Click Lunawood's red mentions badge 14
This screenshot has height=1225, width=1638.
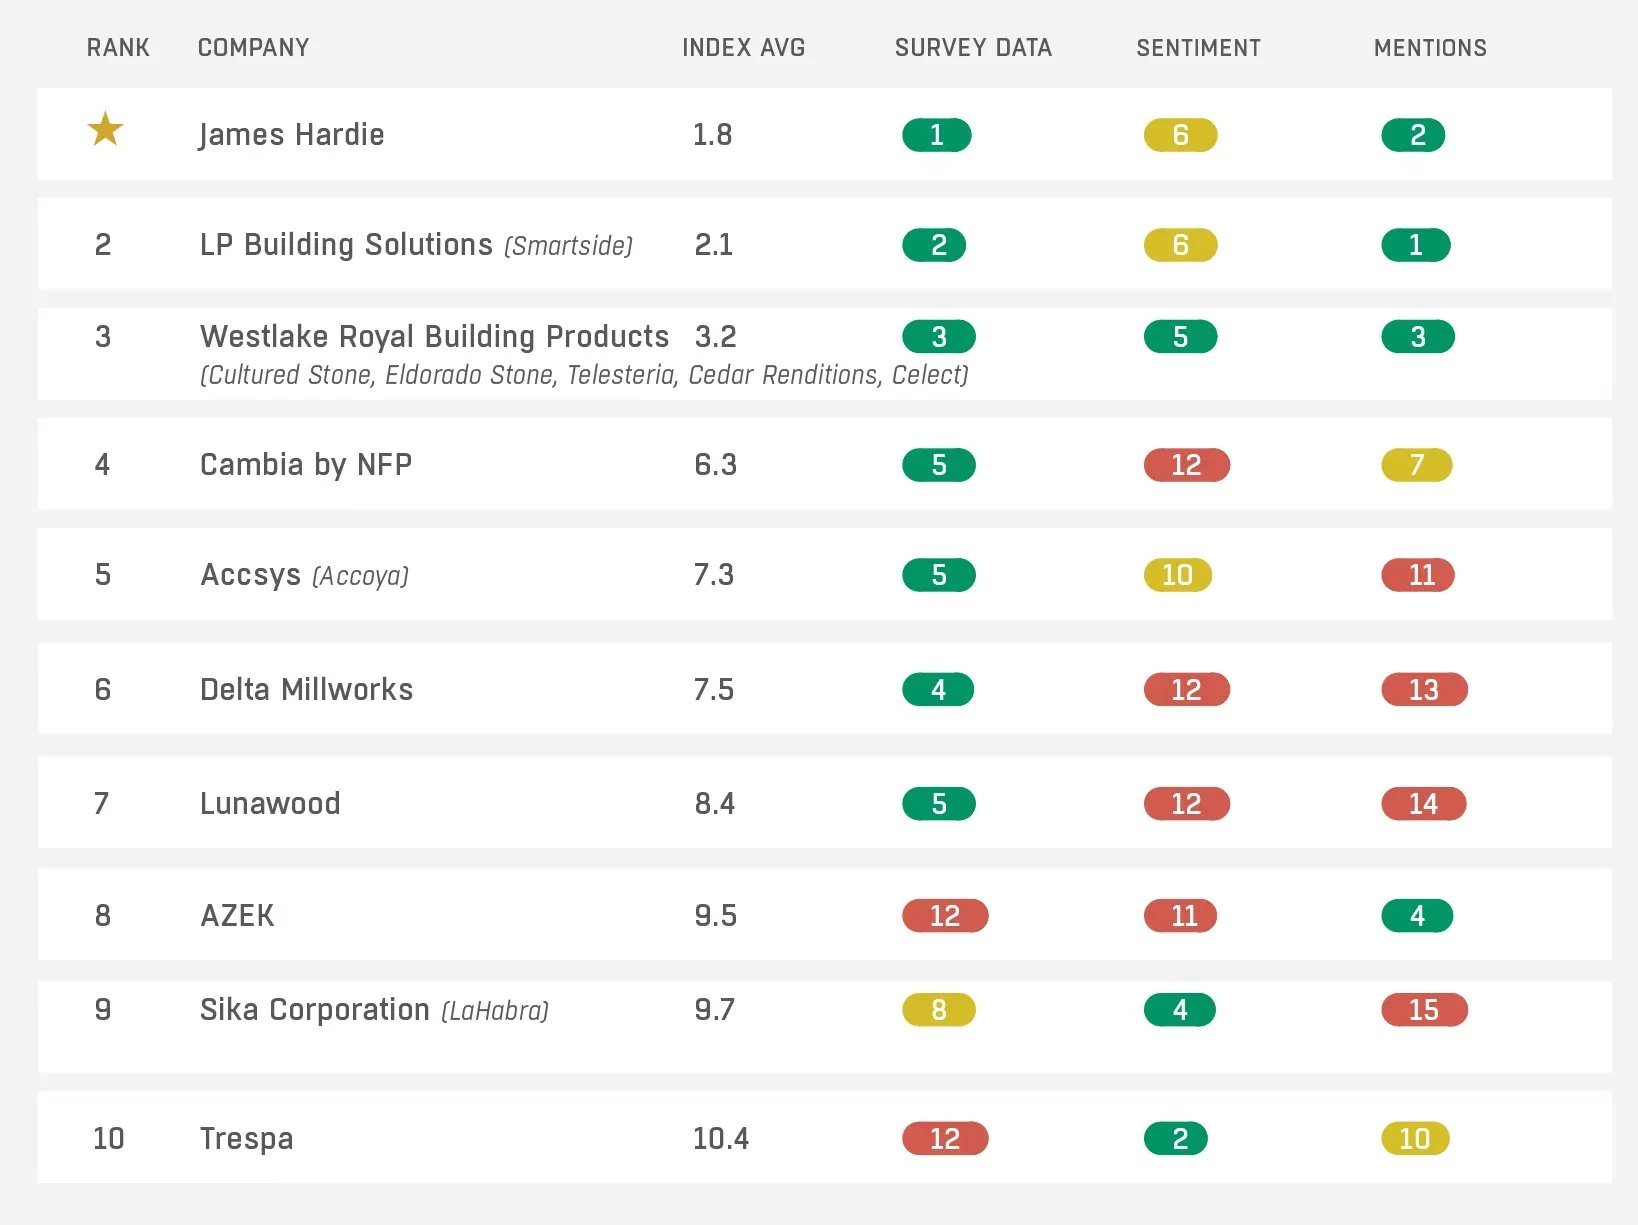pyautogui.click(x=1423, y=804)
